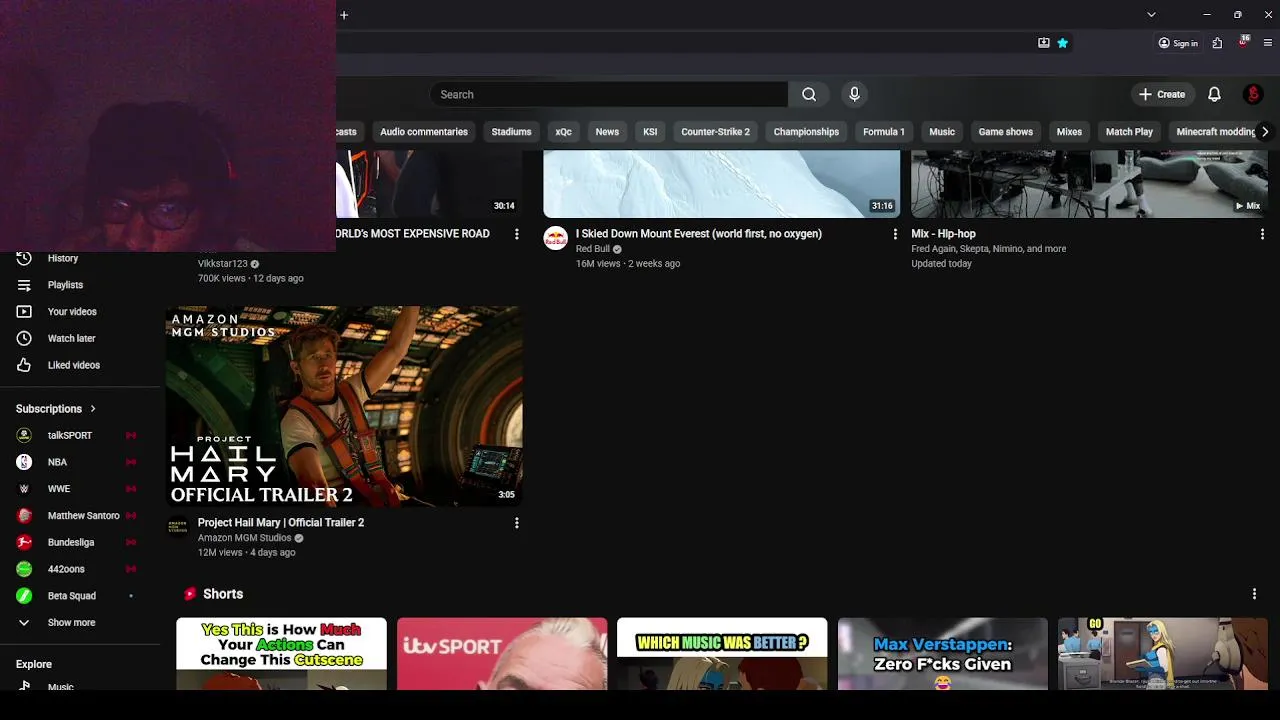This screenshot has width=1280, height=720.
Task: Open options for the Mix - Hip-hop card
Action: pyautogui.click(x=1262, y=234)
